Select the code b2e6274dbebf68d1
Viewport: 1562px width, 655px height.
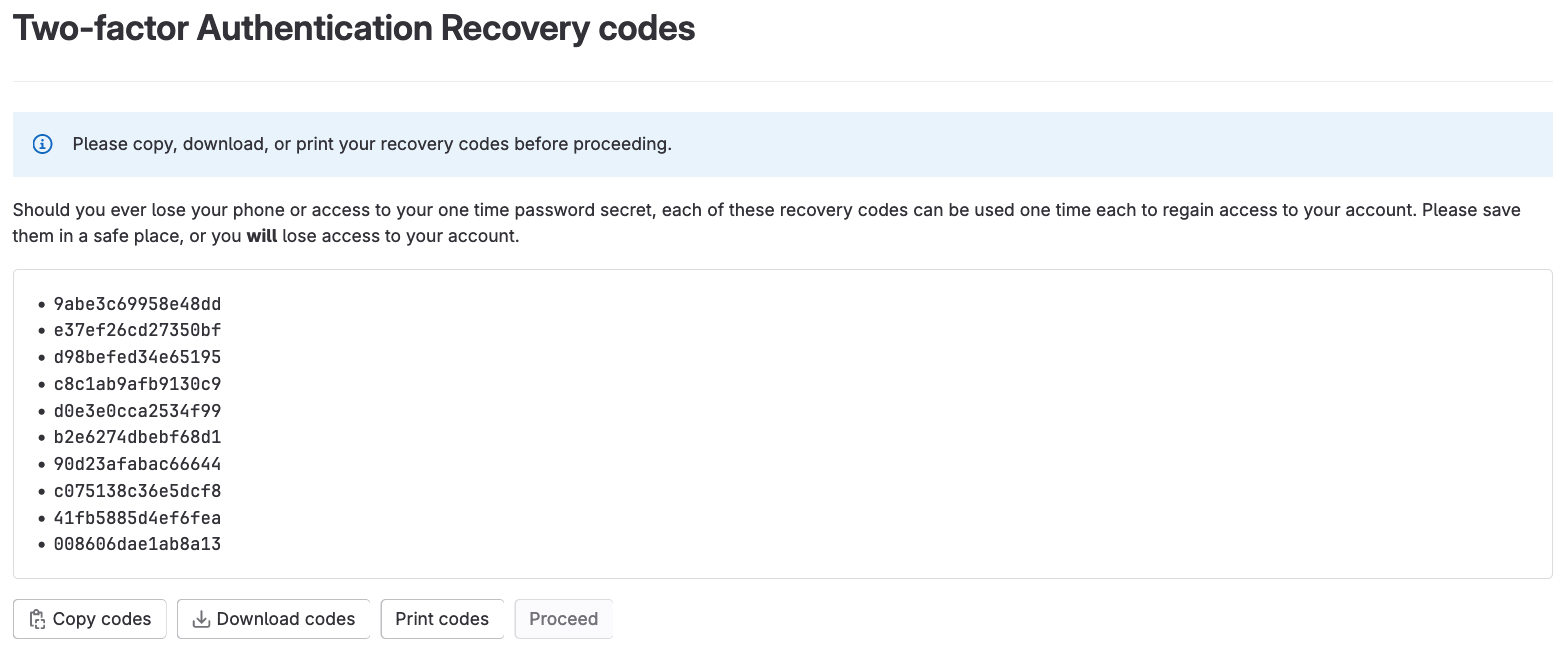(x=138, y=437)
